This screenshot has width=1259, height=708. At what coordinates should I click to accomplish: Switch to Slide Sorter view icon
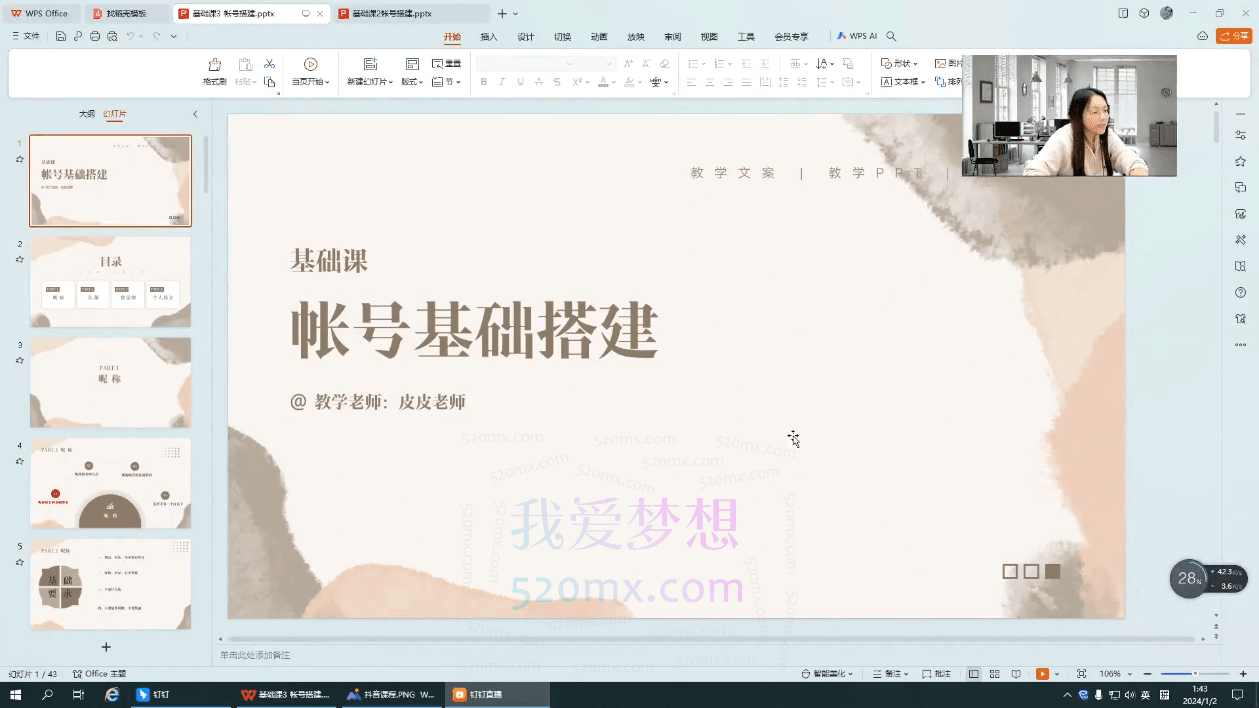click(x=995, y=674)
